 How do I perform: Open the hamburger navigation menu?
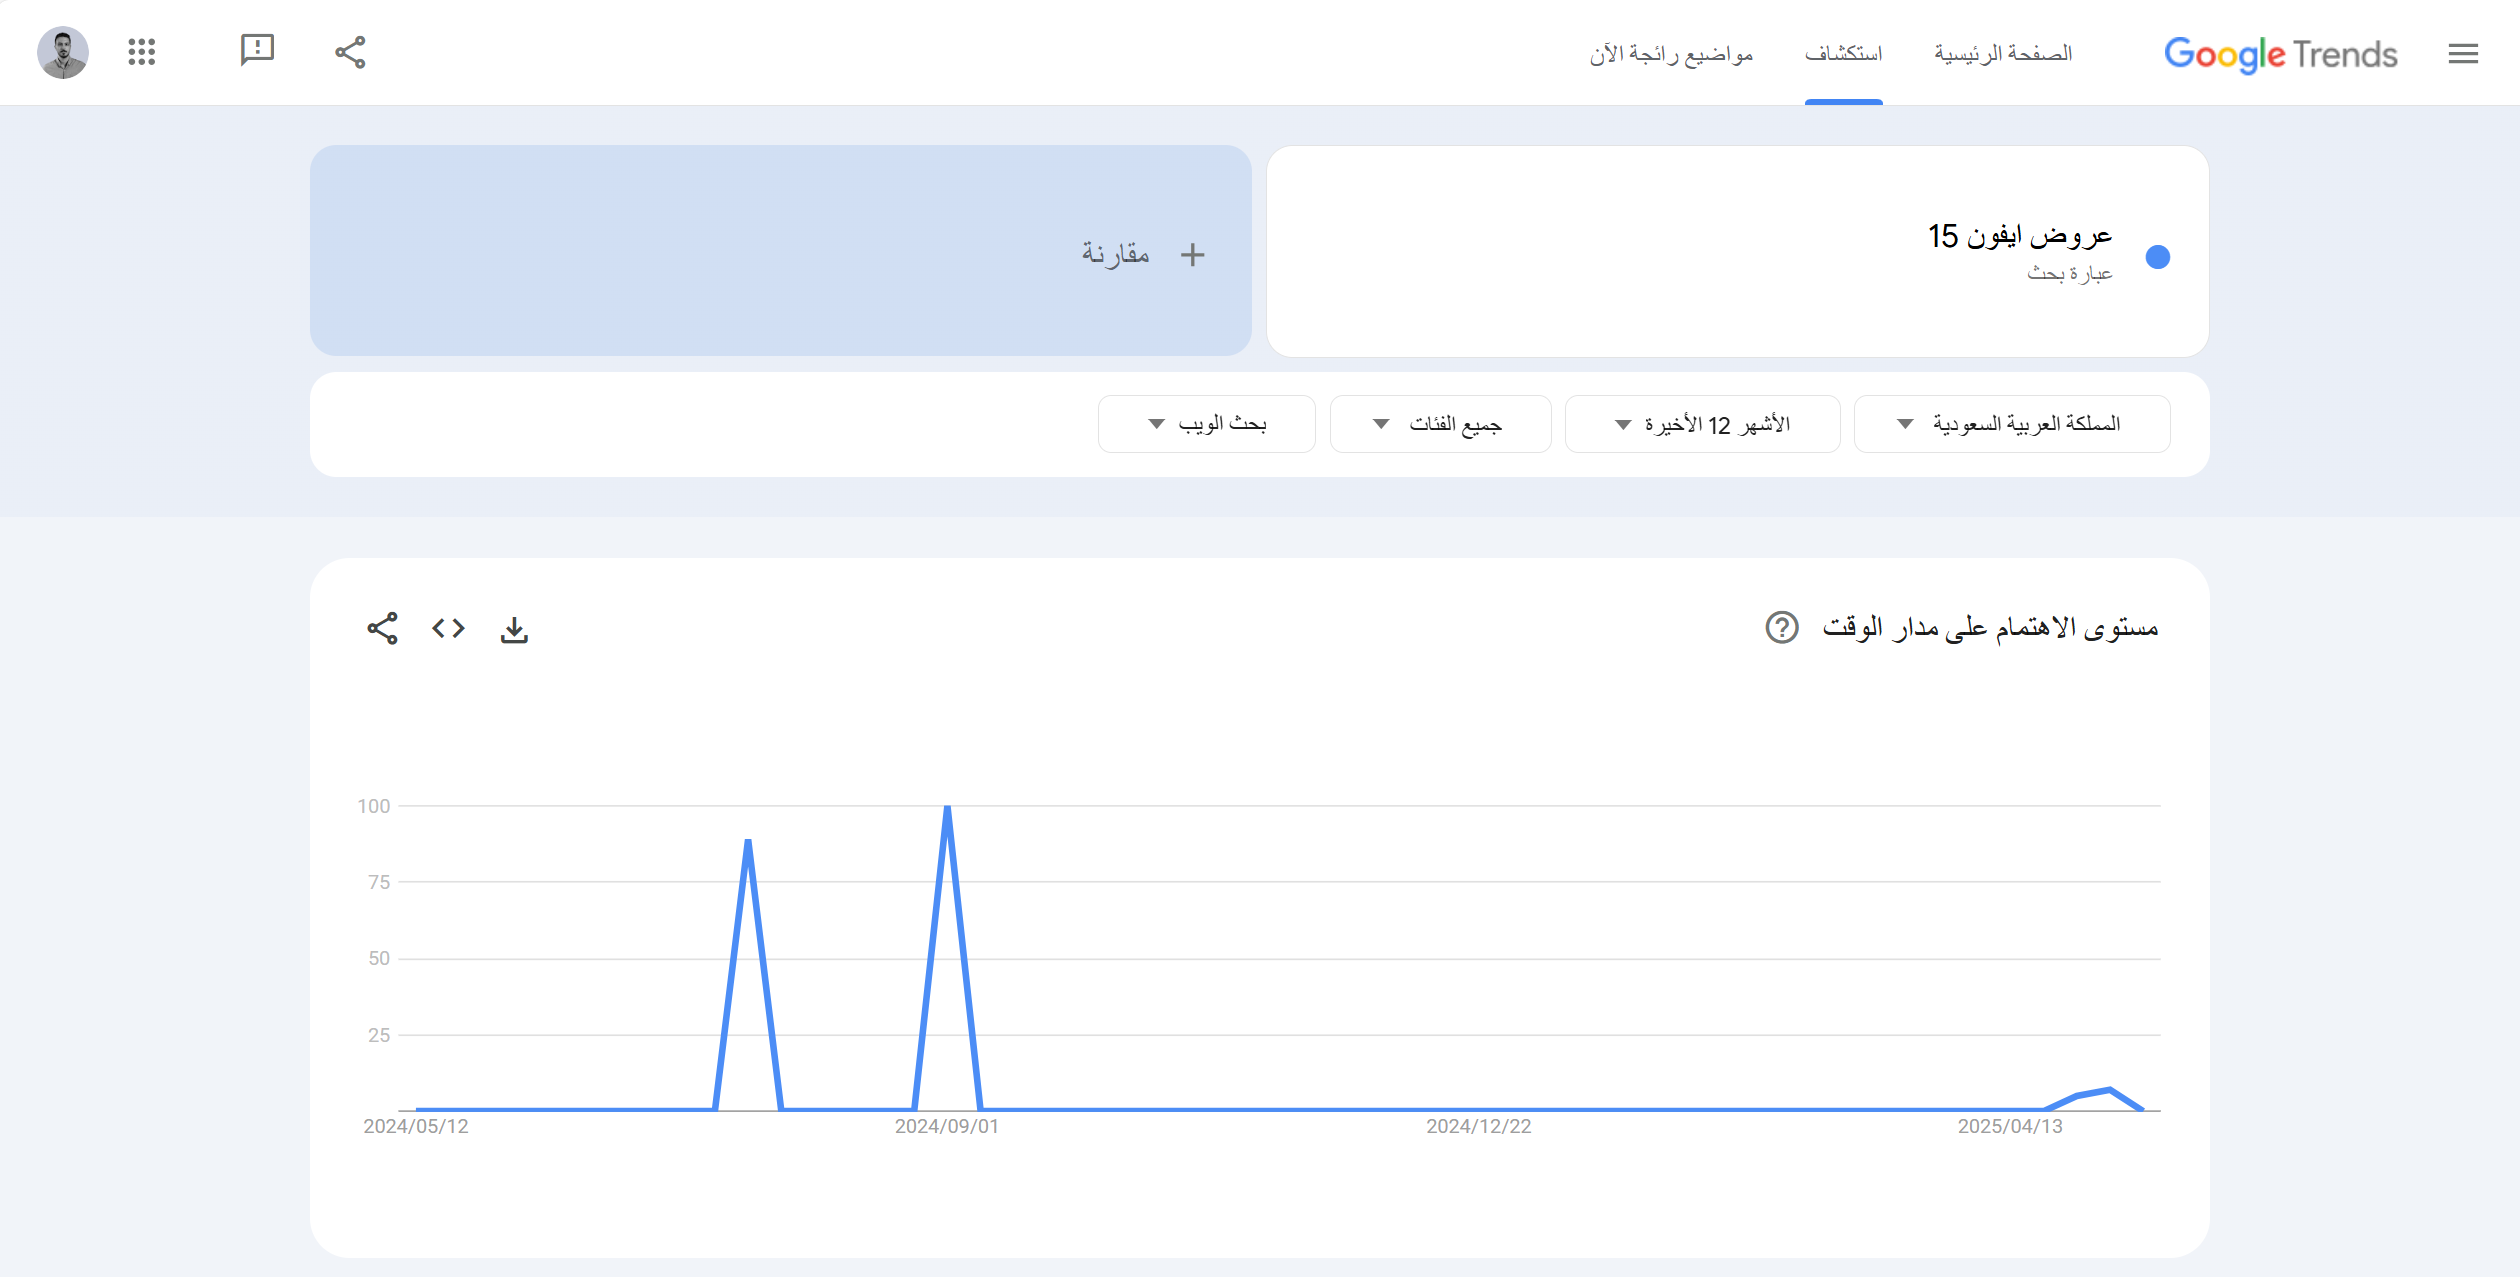(2463, 54)
